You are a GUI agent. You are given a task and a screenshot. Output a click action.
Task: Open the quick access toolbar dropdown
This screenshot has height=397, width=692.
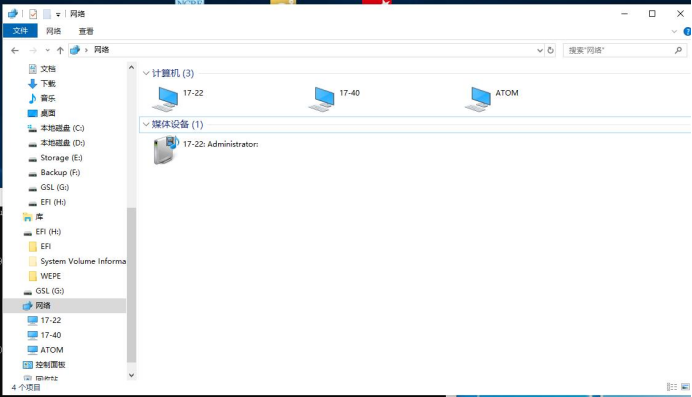58,15
